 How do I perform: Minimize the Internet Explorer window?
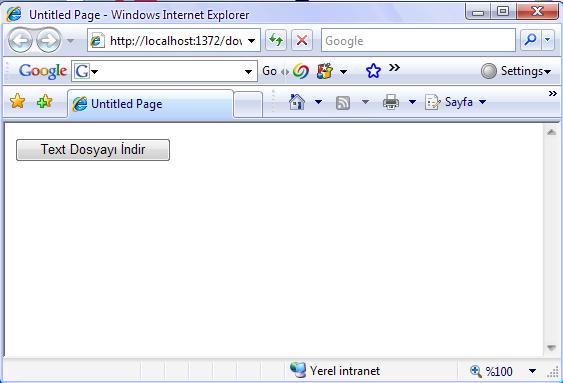(x=478, y=12)
